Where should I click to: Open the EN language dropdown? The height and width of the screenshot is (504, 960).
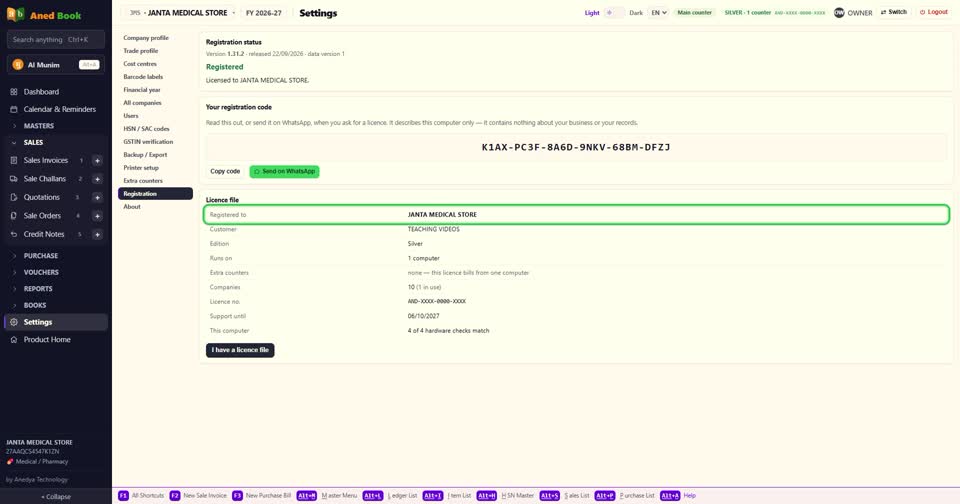click(x=658, y=12)
